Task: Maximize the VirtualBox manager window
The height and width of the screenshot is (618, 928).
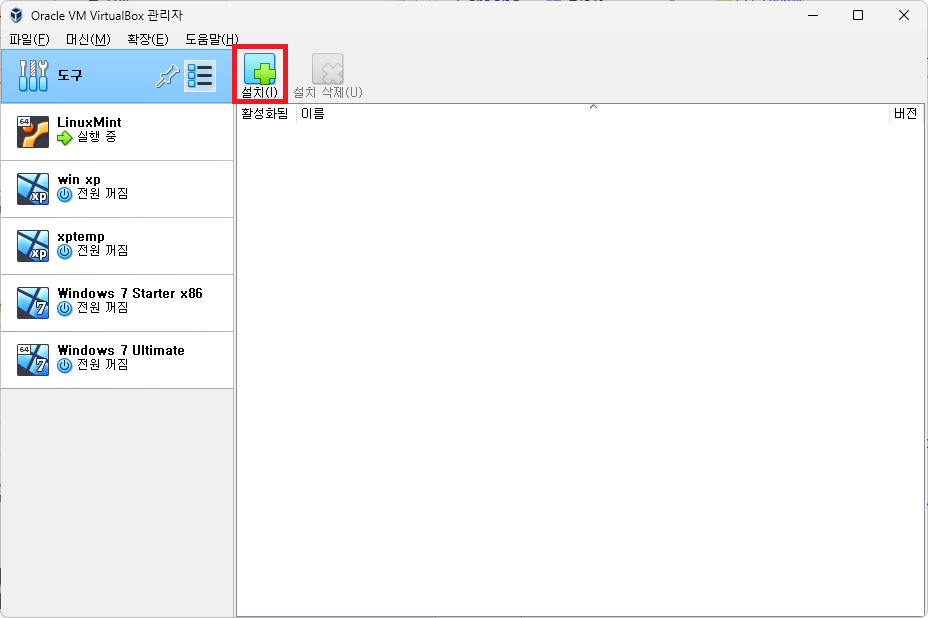Action: (858, 15)
